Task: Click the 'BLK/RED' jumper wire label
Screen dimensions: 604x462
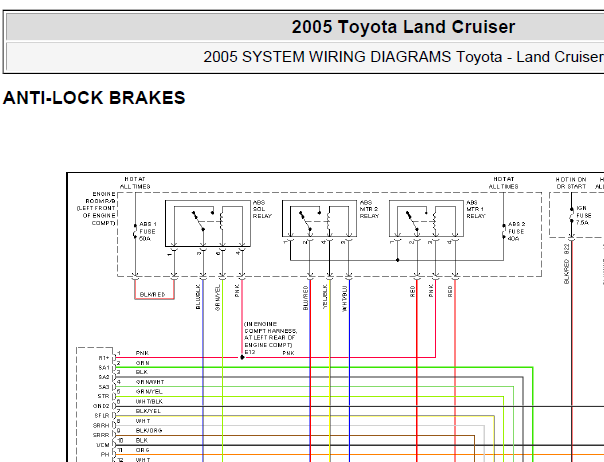Action: point(153,294)
